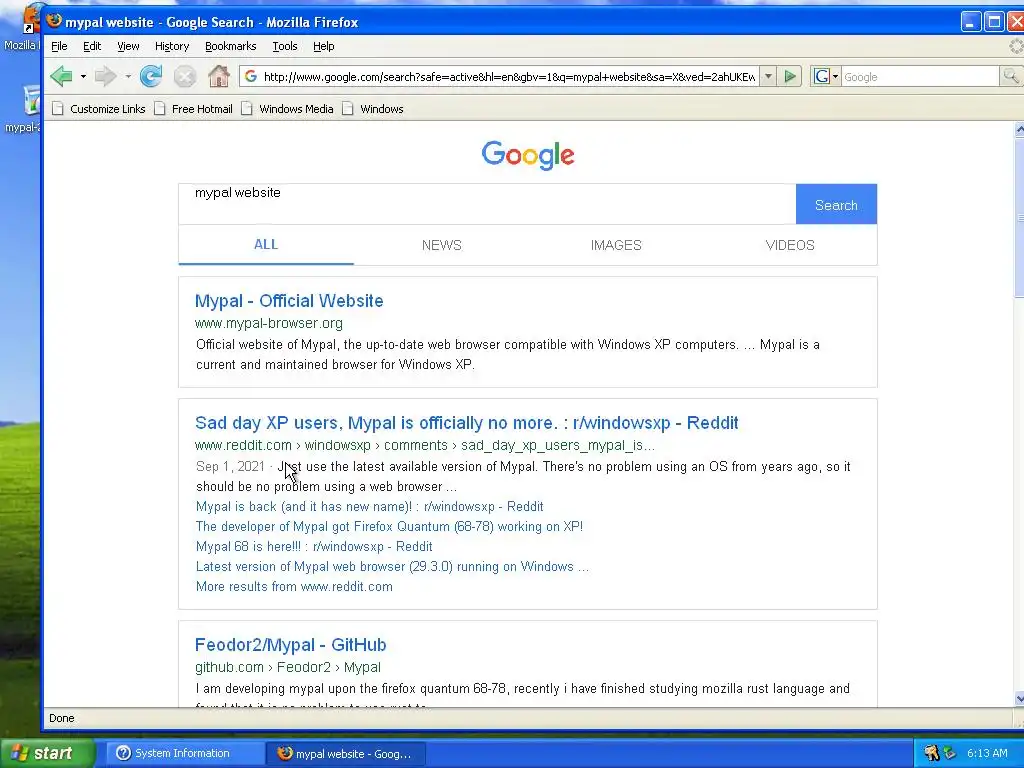Switch to the IMAGES results tab

616,245
